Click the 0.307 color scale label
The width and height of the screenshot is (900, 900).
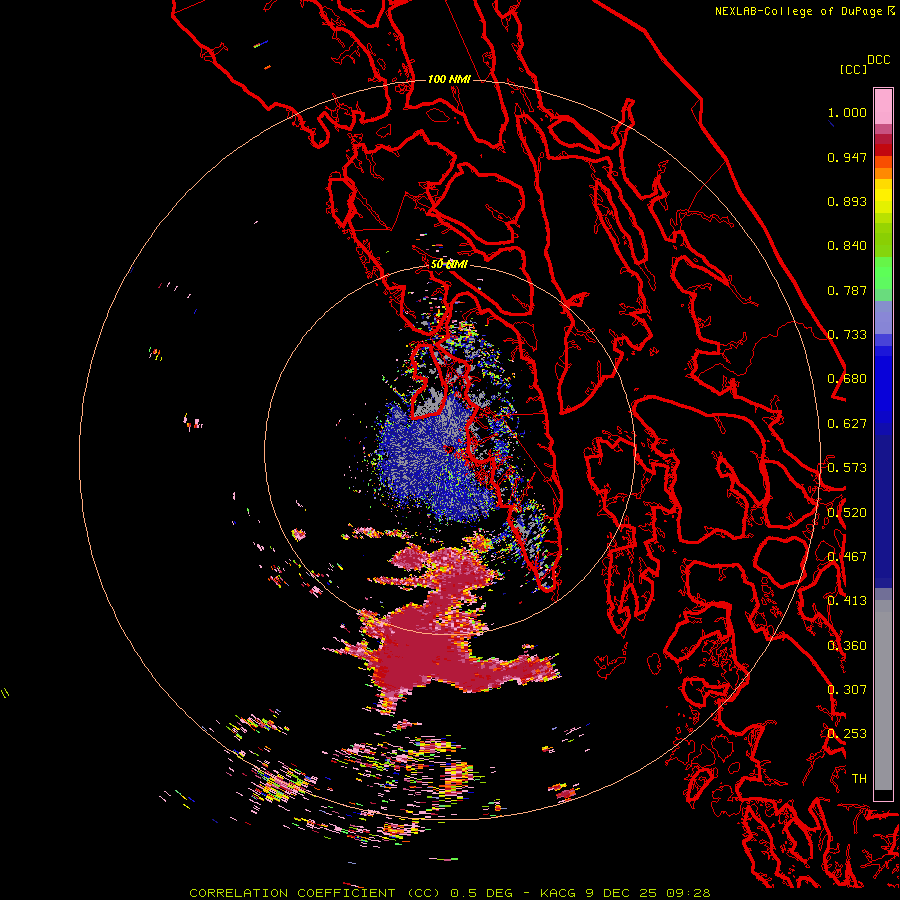pyautogui.click(x=847, y=690)
